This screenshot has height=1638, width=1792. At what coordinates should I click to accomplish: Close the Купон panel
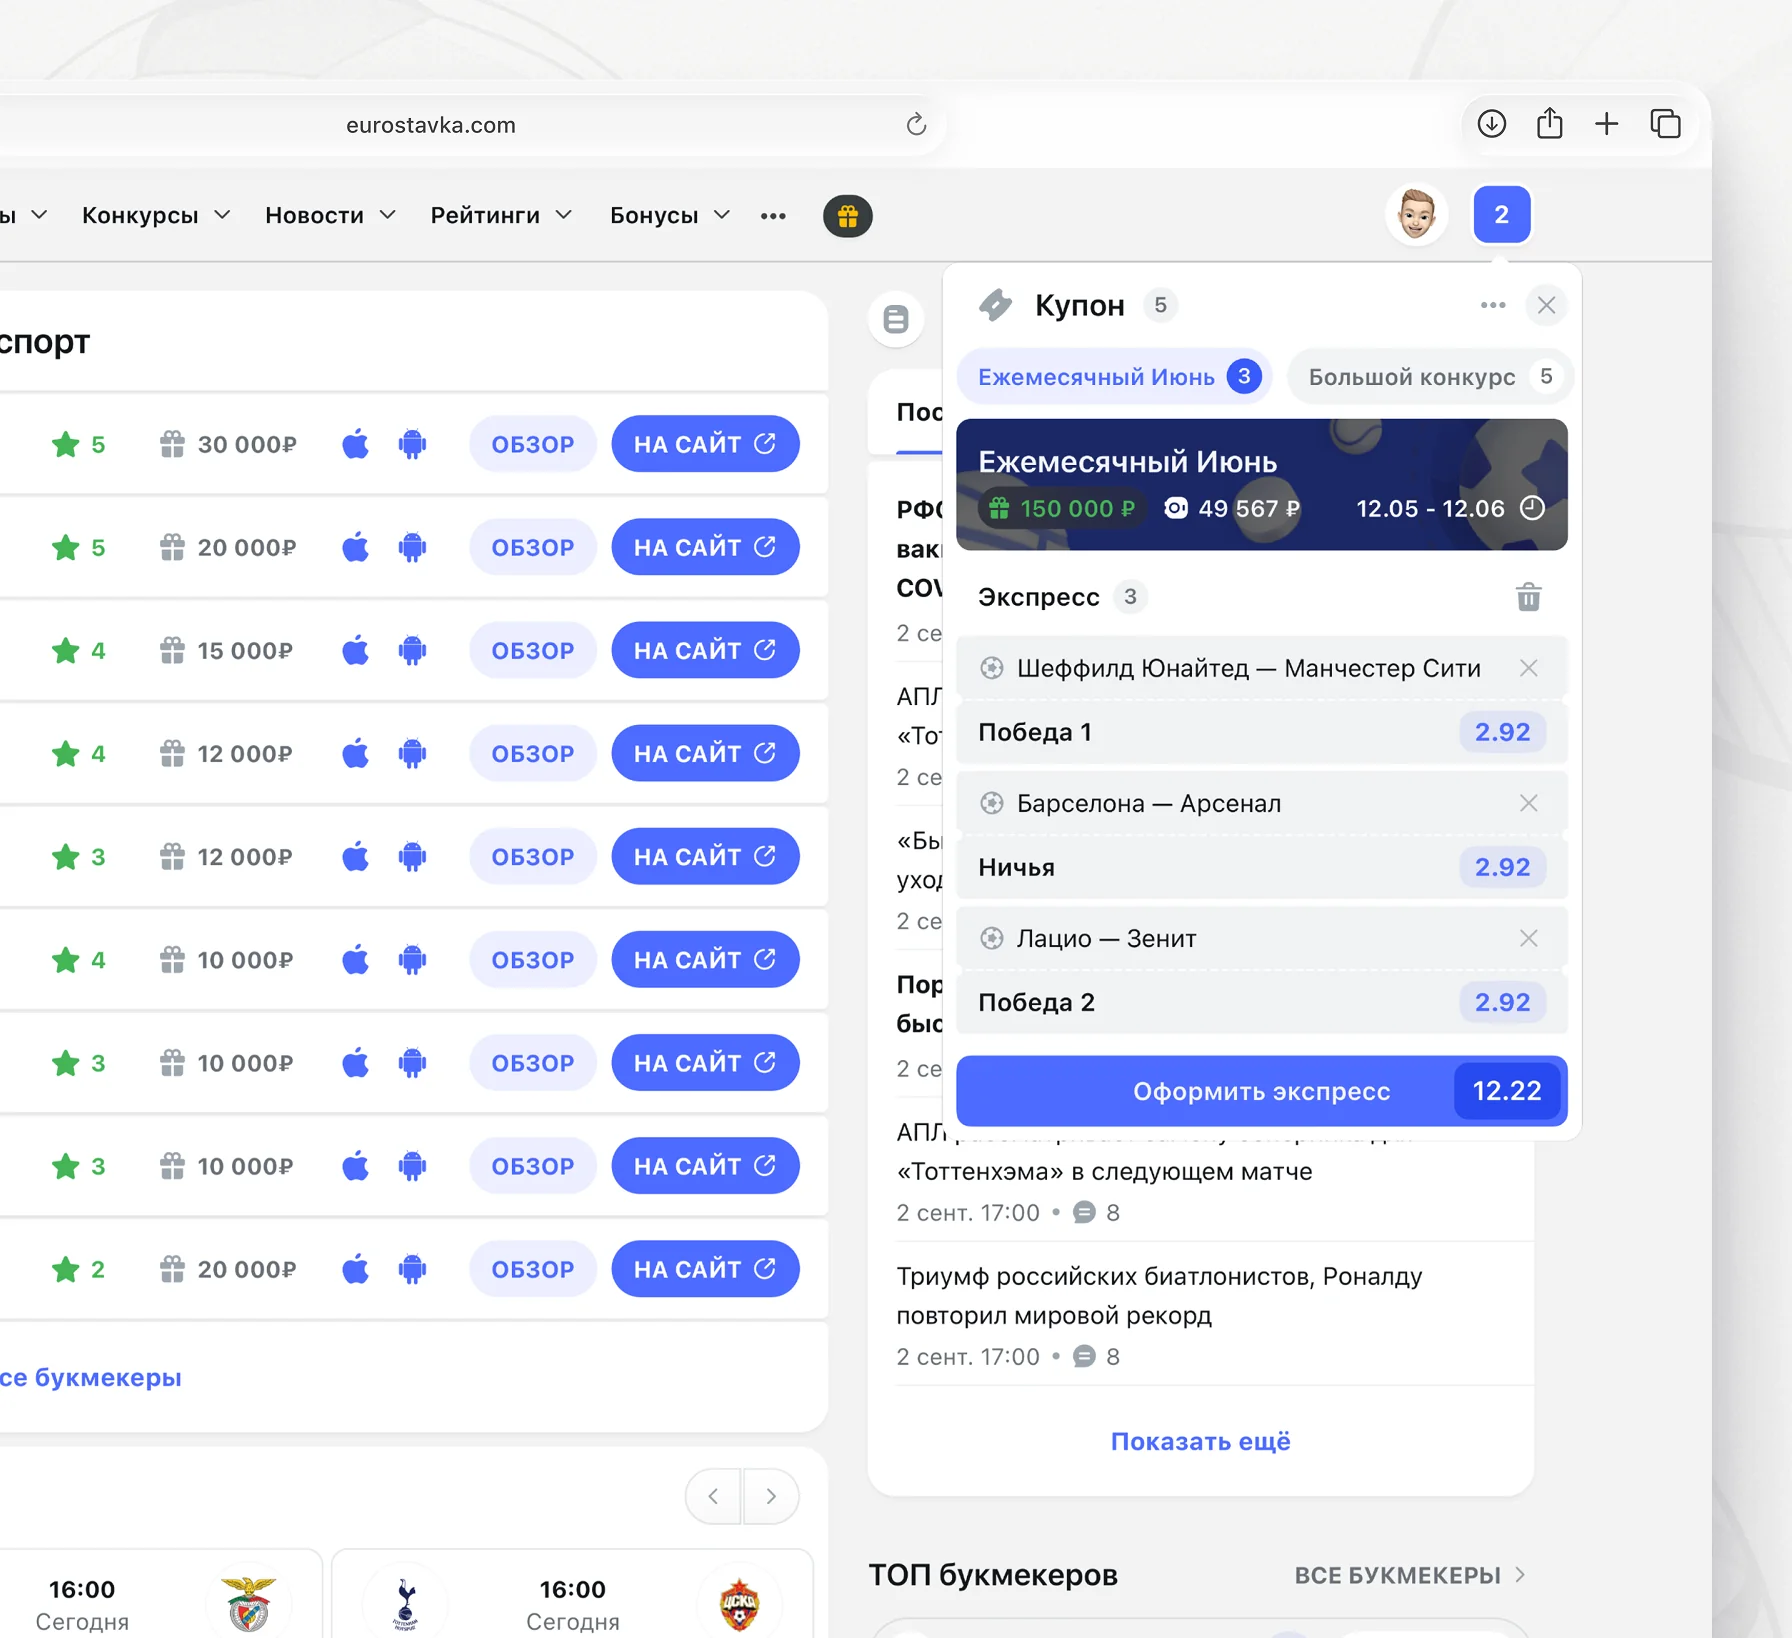coord(1546,305)
